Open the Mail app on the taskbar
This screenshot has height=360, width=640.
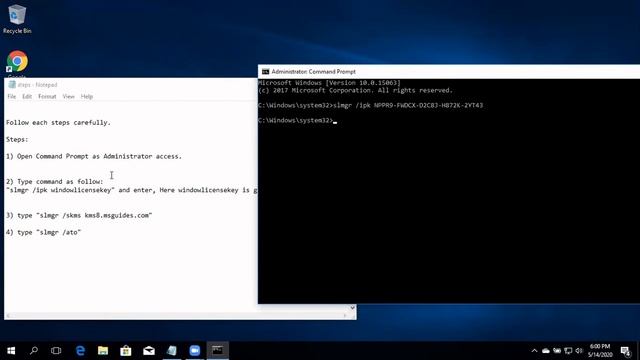coord(149,351)
